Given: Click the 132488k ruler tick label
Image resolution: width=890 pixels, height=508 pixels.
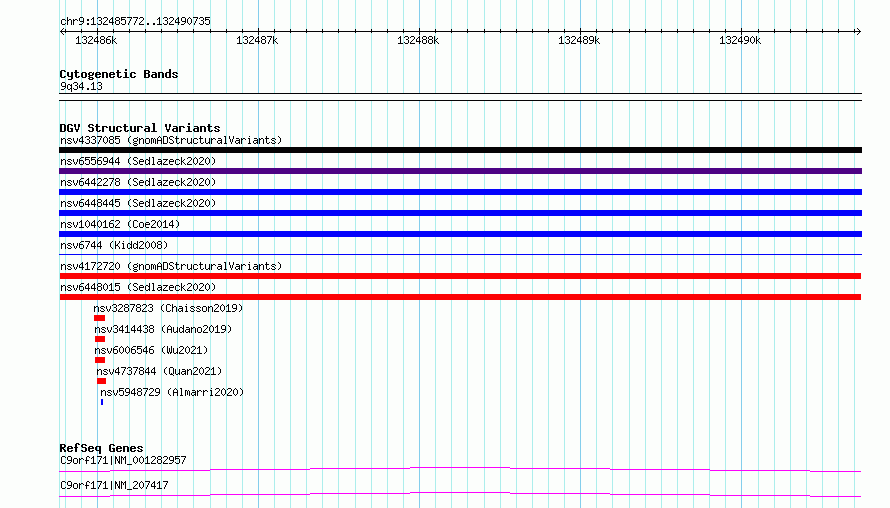Looking at the screenshot, I should point(418,40).
